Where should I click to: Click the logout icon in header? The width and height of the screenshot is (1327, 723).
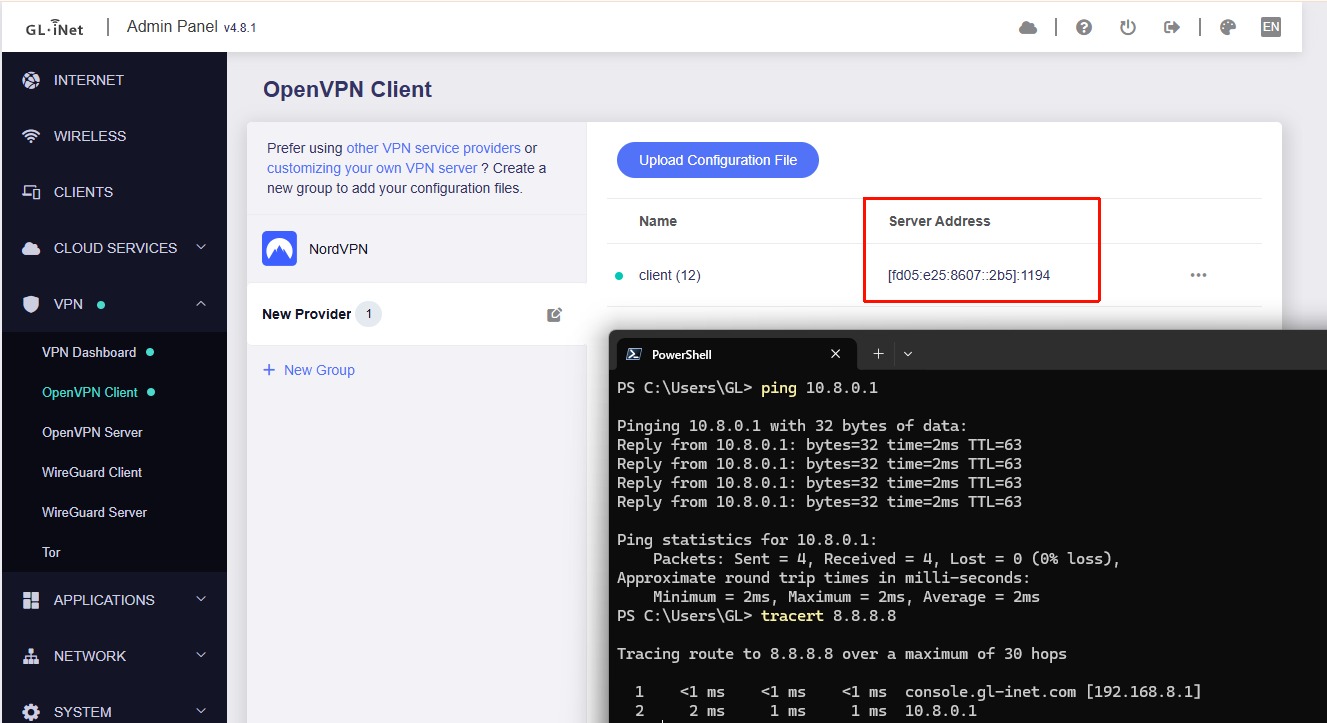(1172, 28)
